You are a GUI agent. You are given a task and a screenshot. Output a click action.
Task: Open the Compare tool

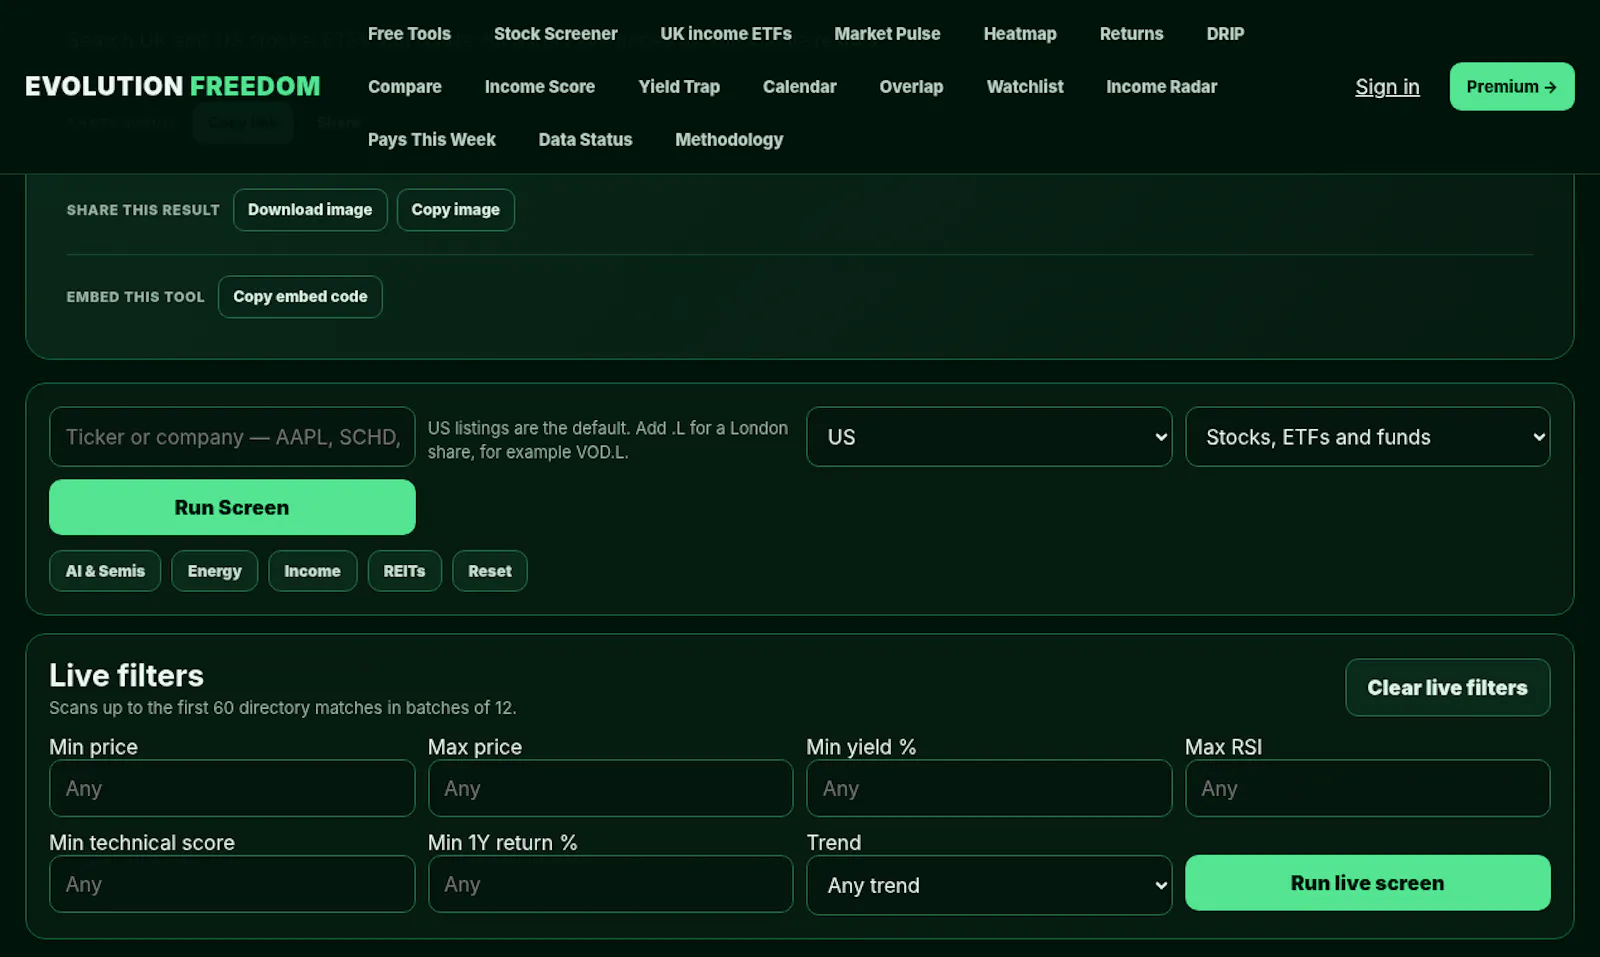pyautogui.click(x=405, y=87)
